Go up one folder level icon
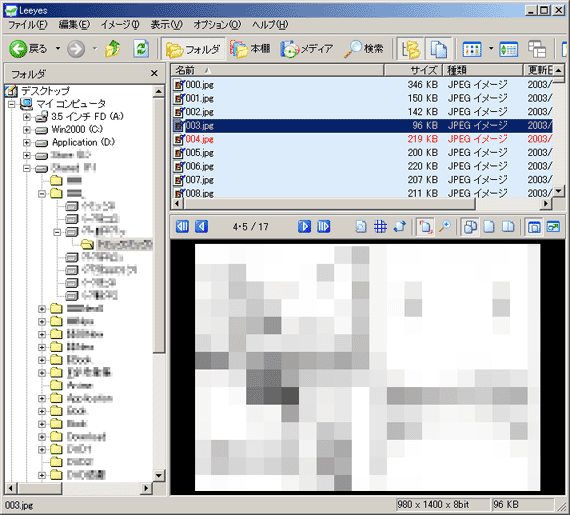570x515 pixels. (x=113, y=49)
